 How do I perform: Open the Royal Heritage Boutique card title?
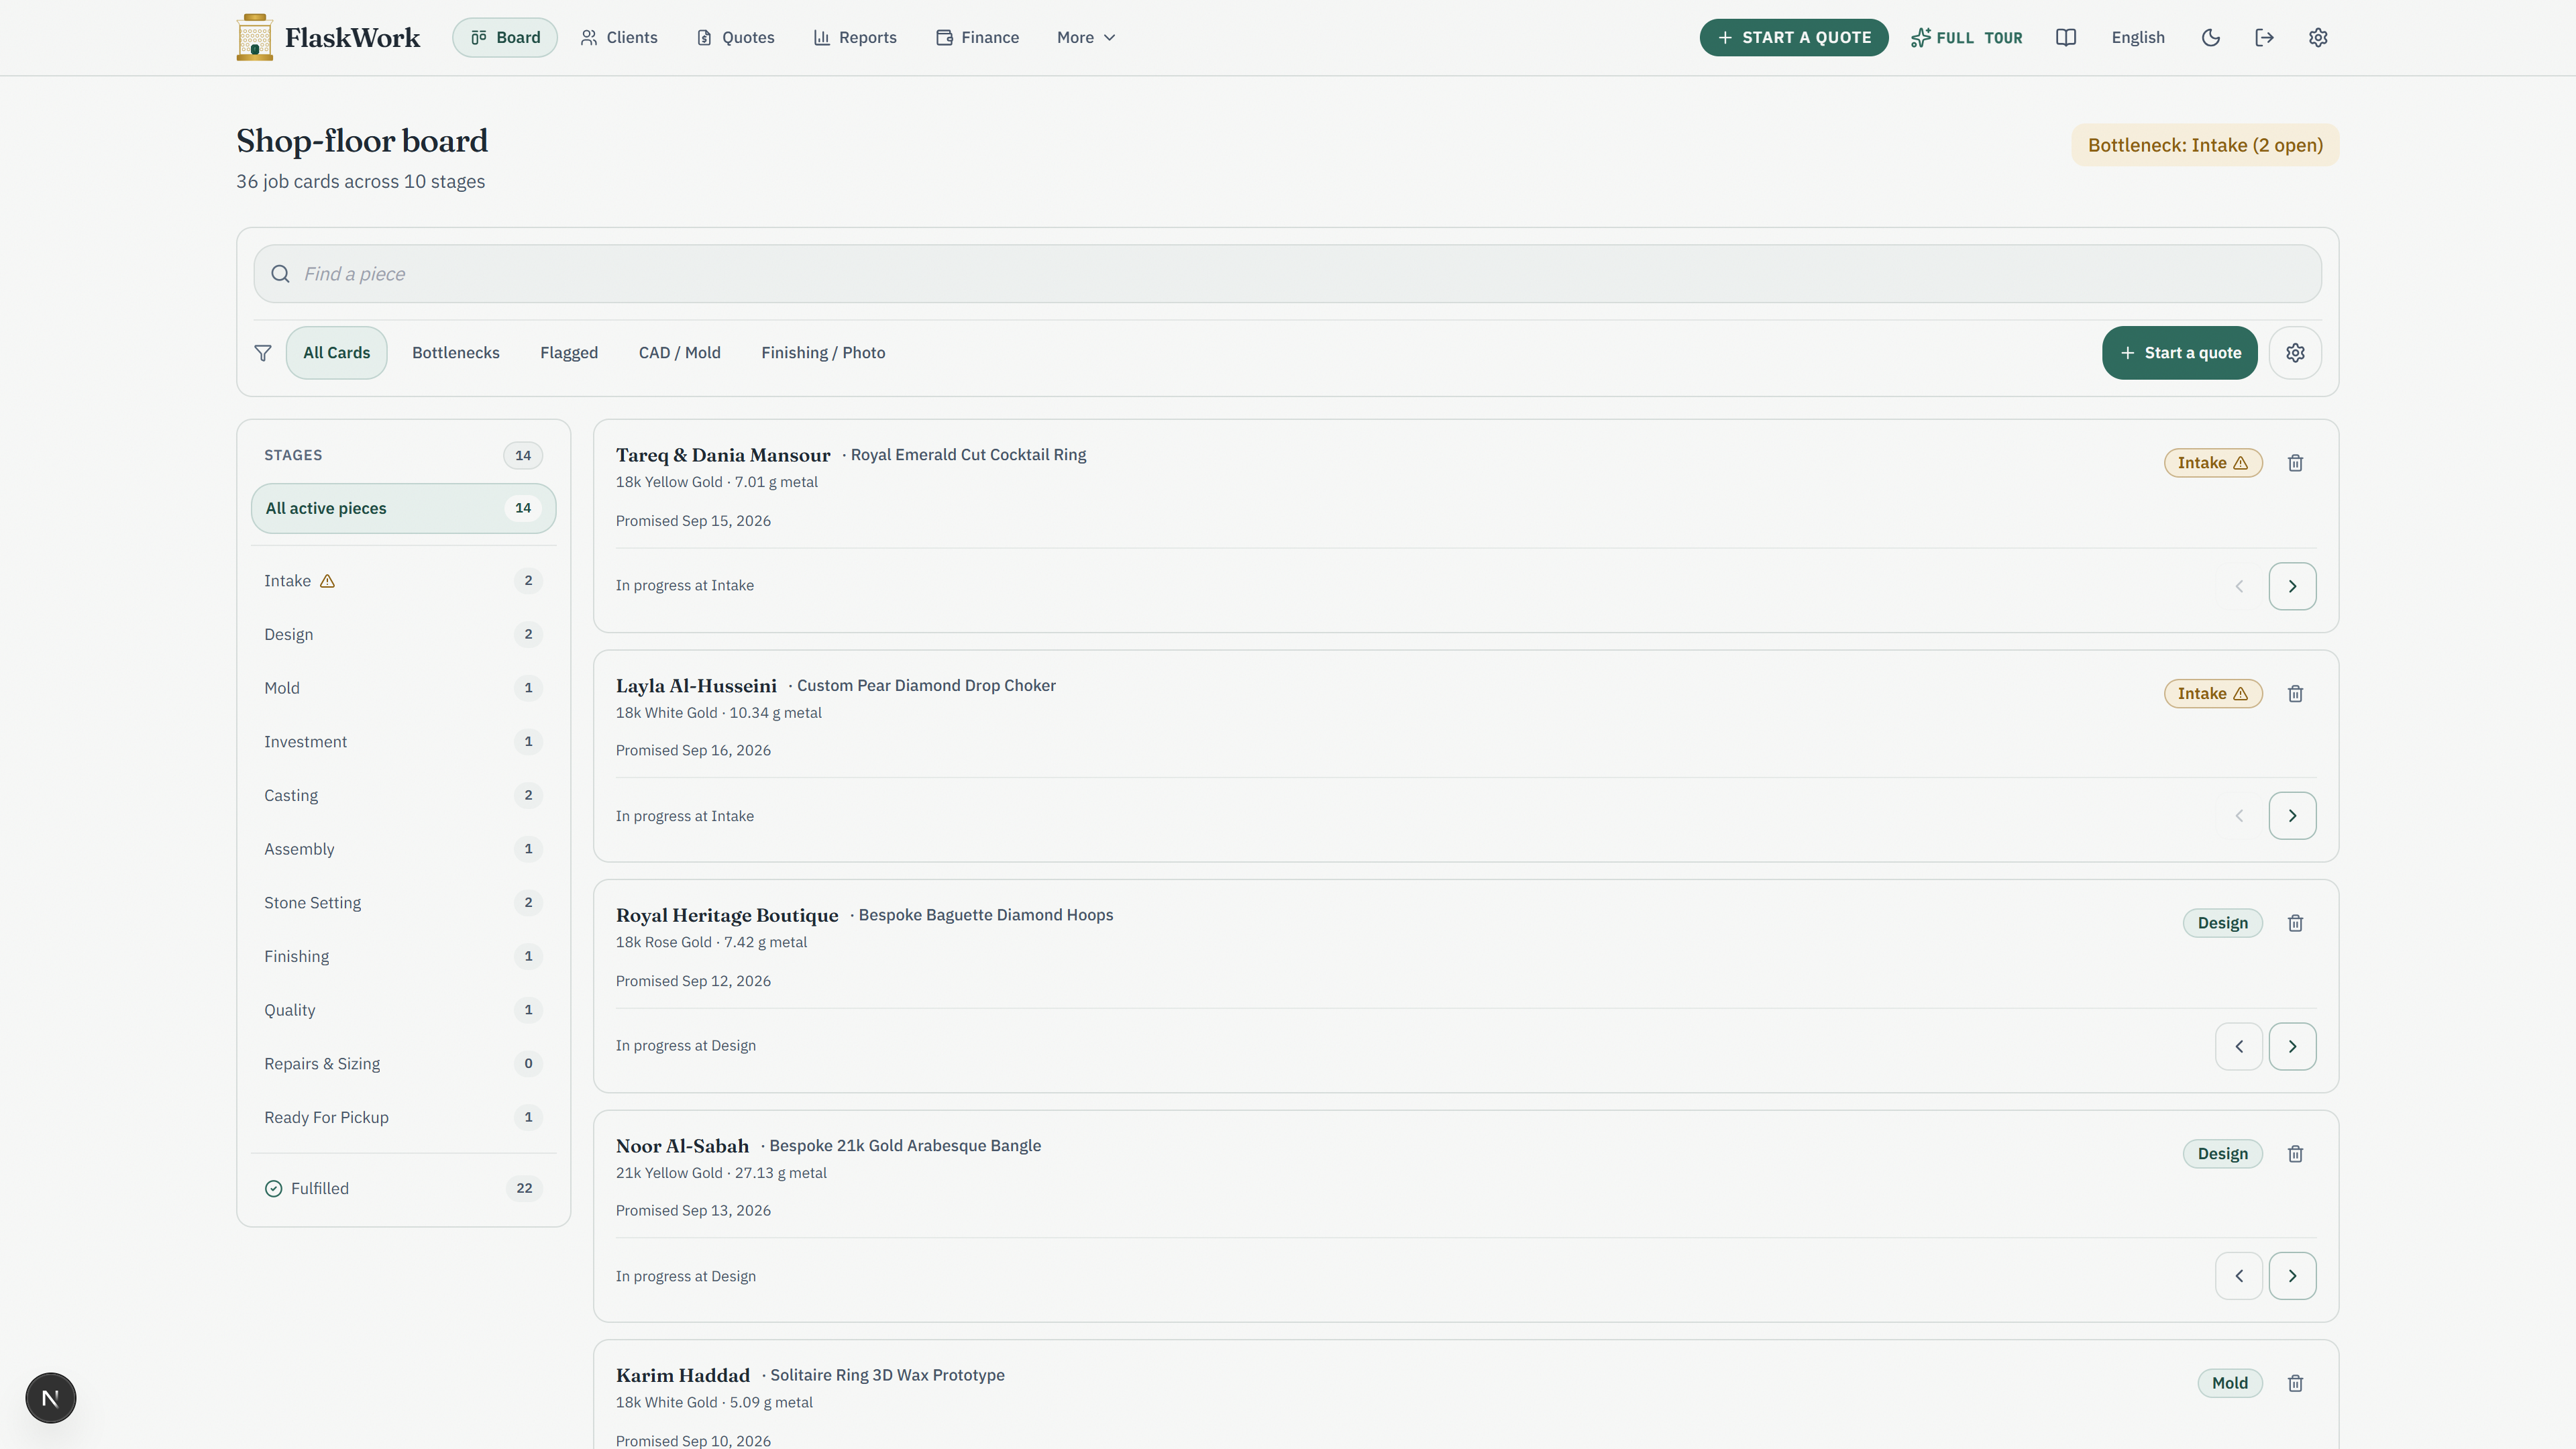[727, 915]
